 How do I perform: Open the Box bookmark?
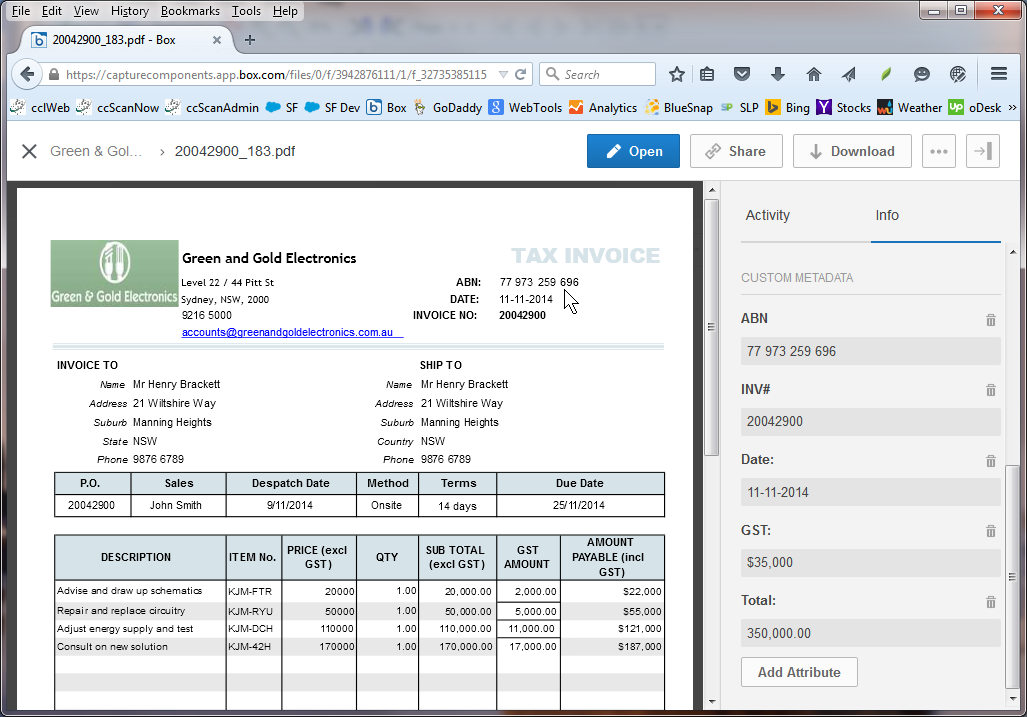386,107
